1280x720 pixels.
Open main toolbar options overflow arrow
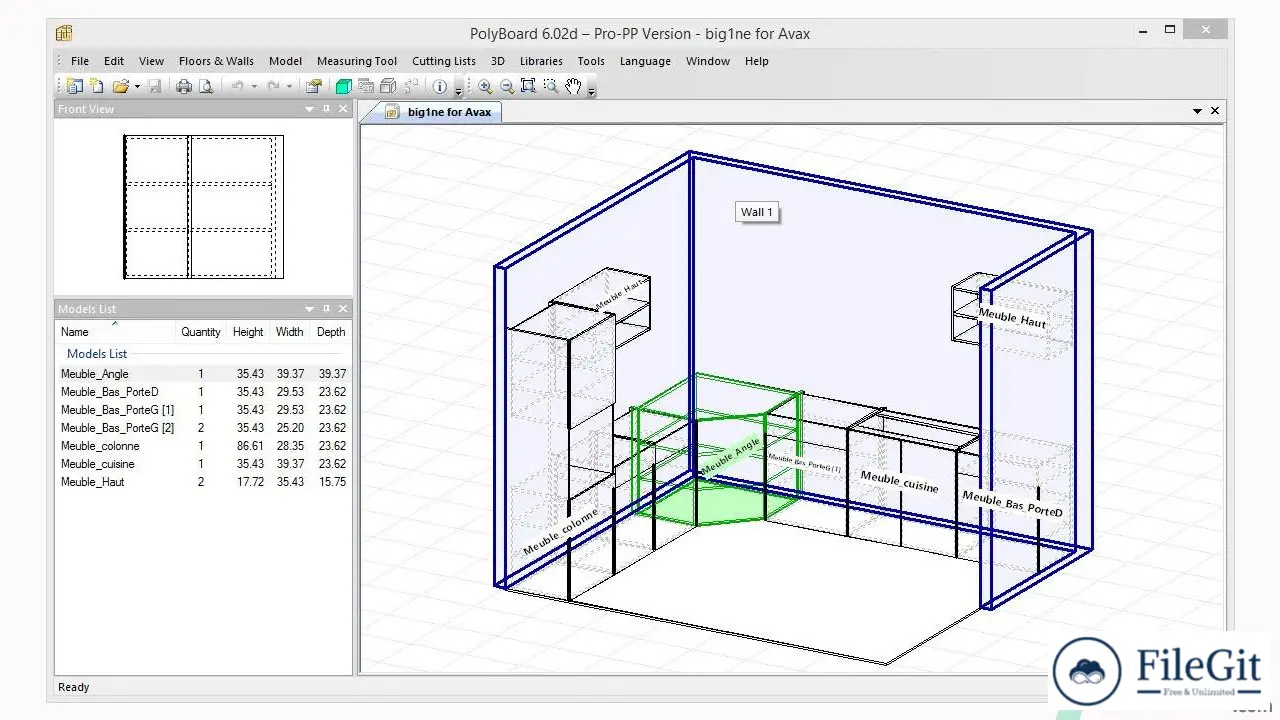[458, 90]
